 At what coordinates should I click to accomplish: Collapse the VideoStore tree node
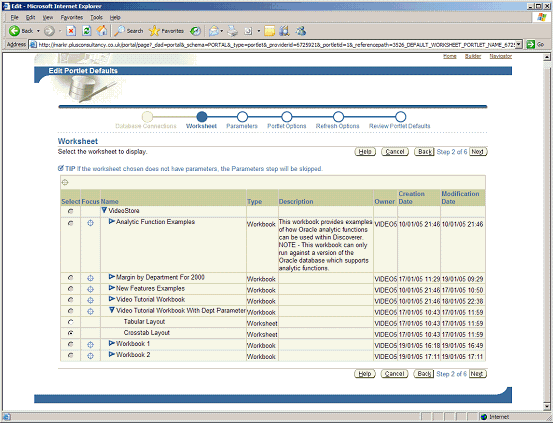104,210
